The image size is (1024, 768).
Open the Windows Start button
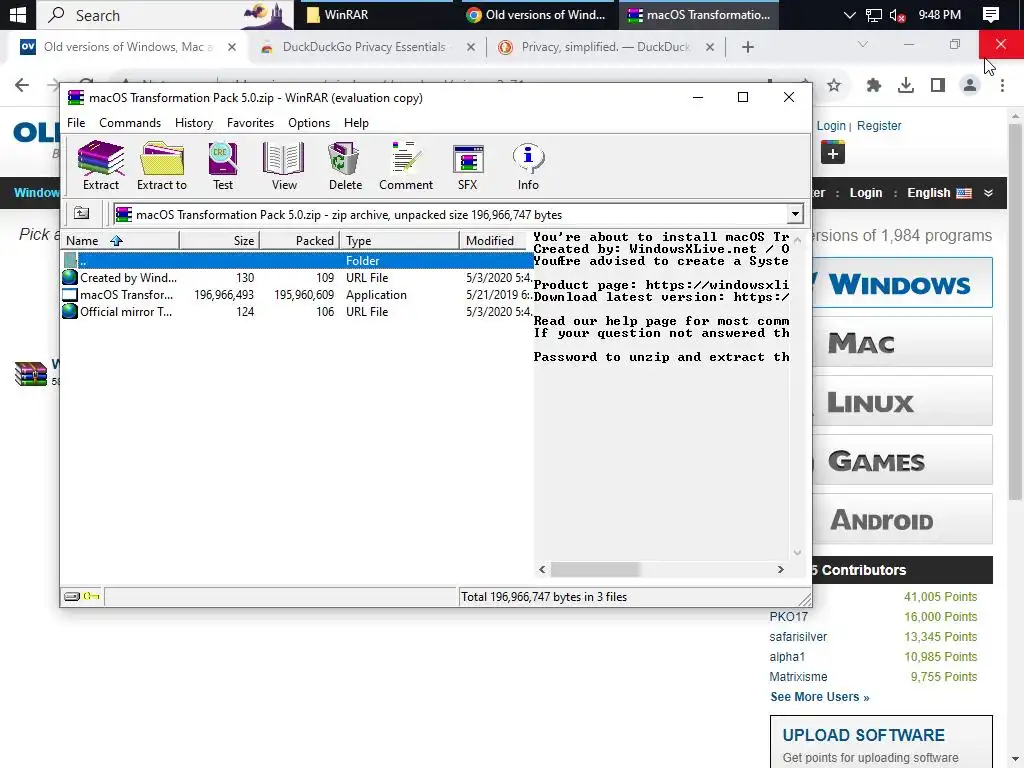(x=18, y=14)
